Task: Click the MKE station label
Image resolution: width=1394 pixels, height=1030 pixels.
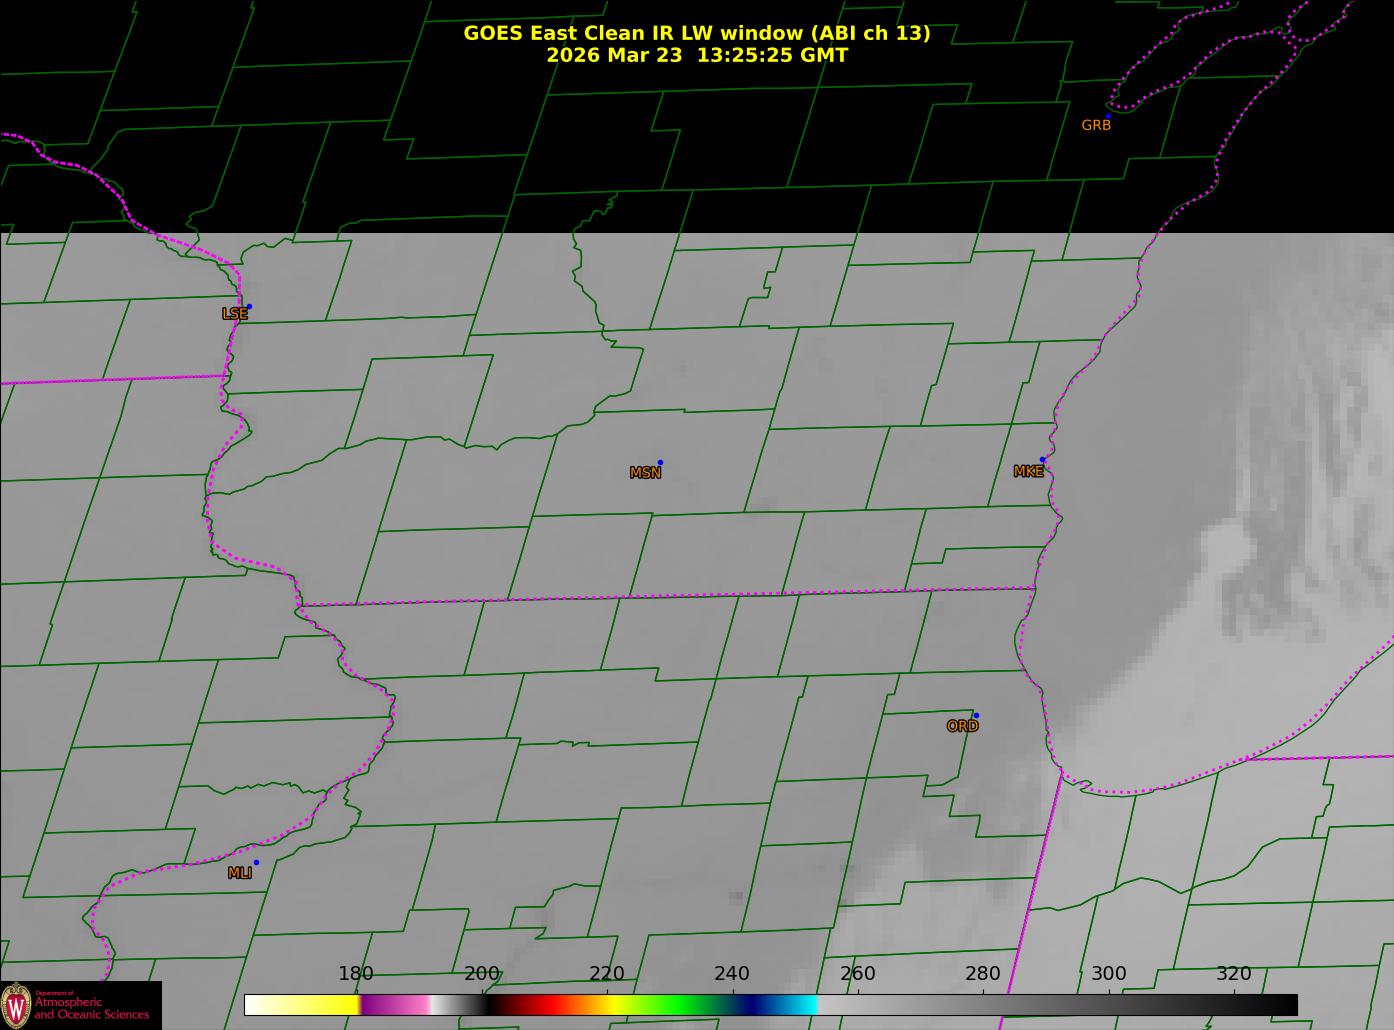Action: (1028, 472)
